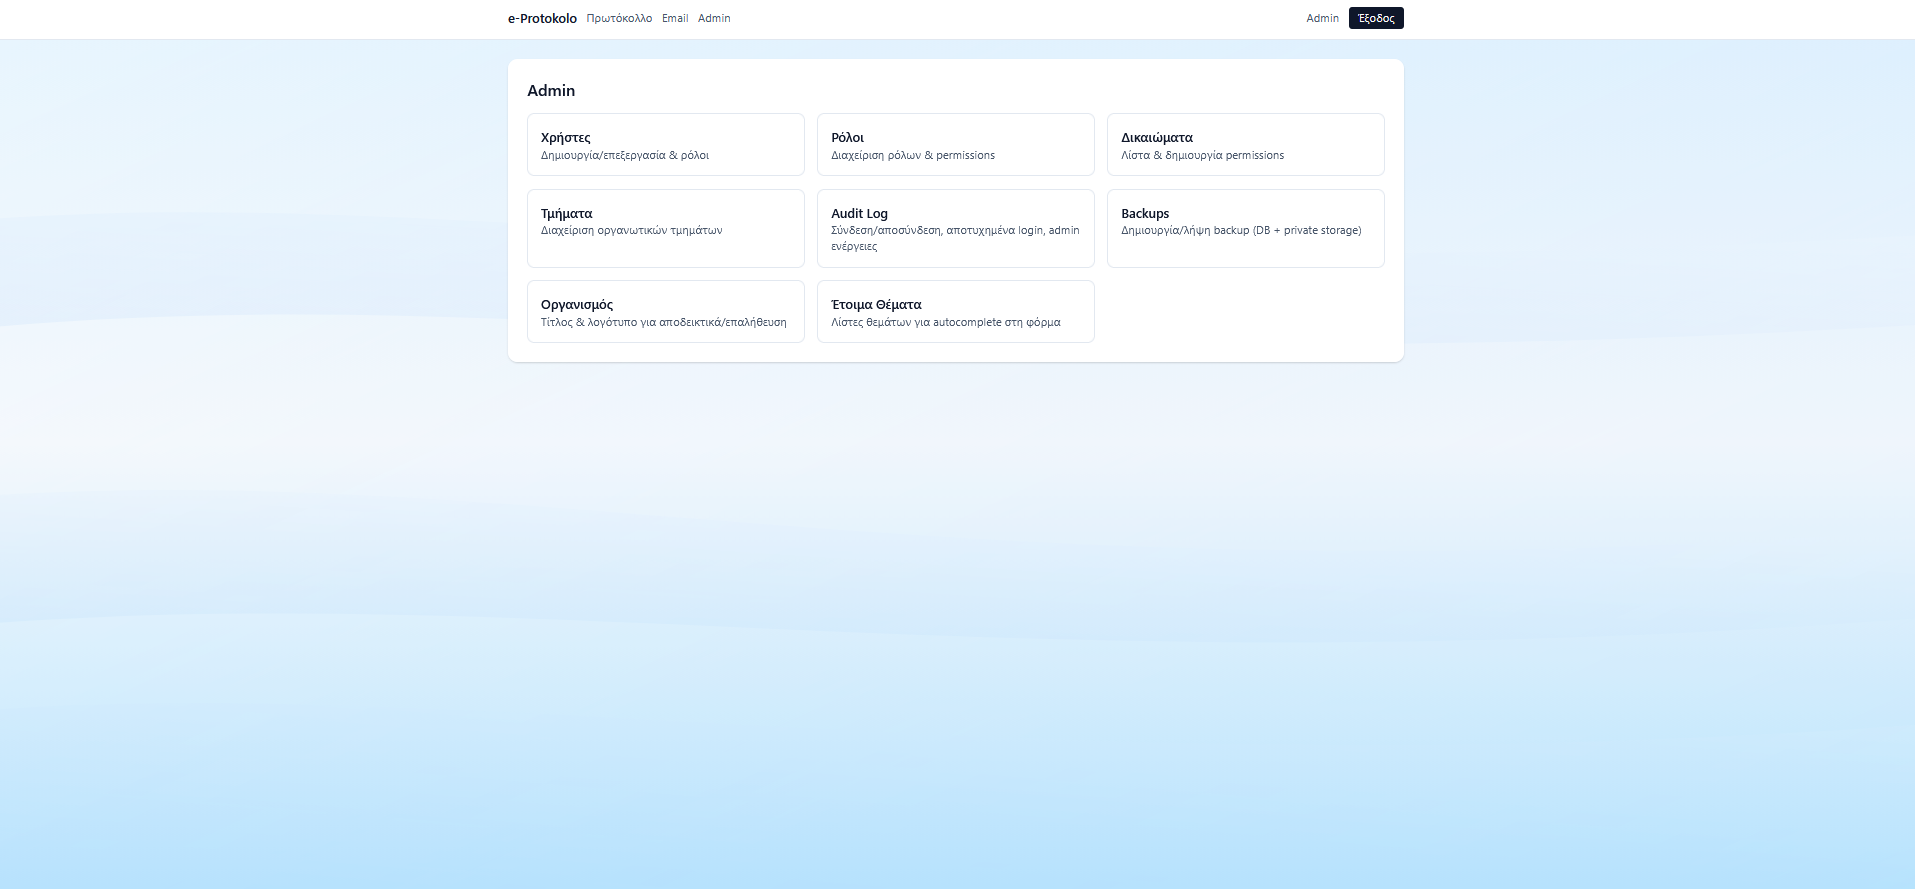Log out with the Έξοδος button
Screen dimensions: 1915x889
tap(1376, 18)
